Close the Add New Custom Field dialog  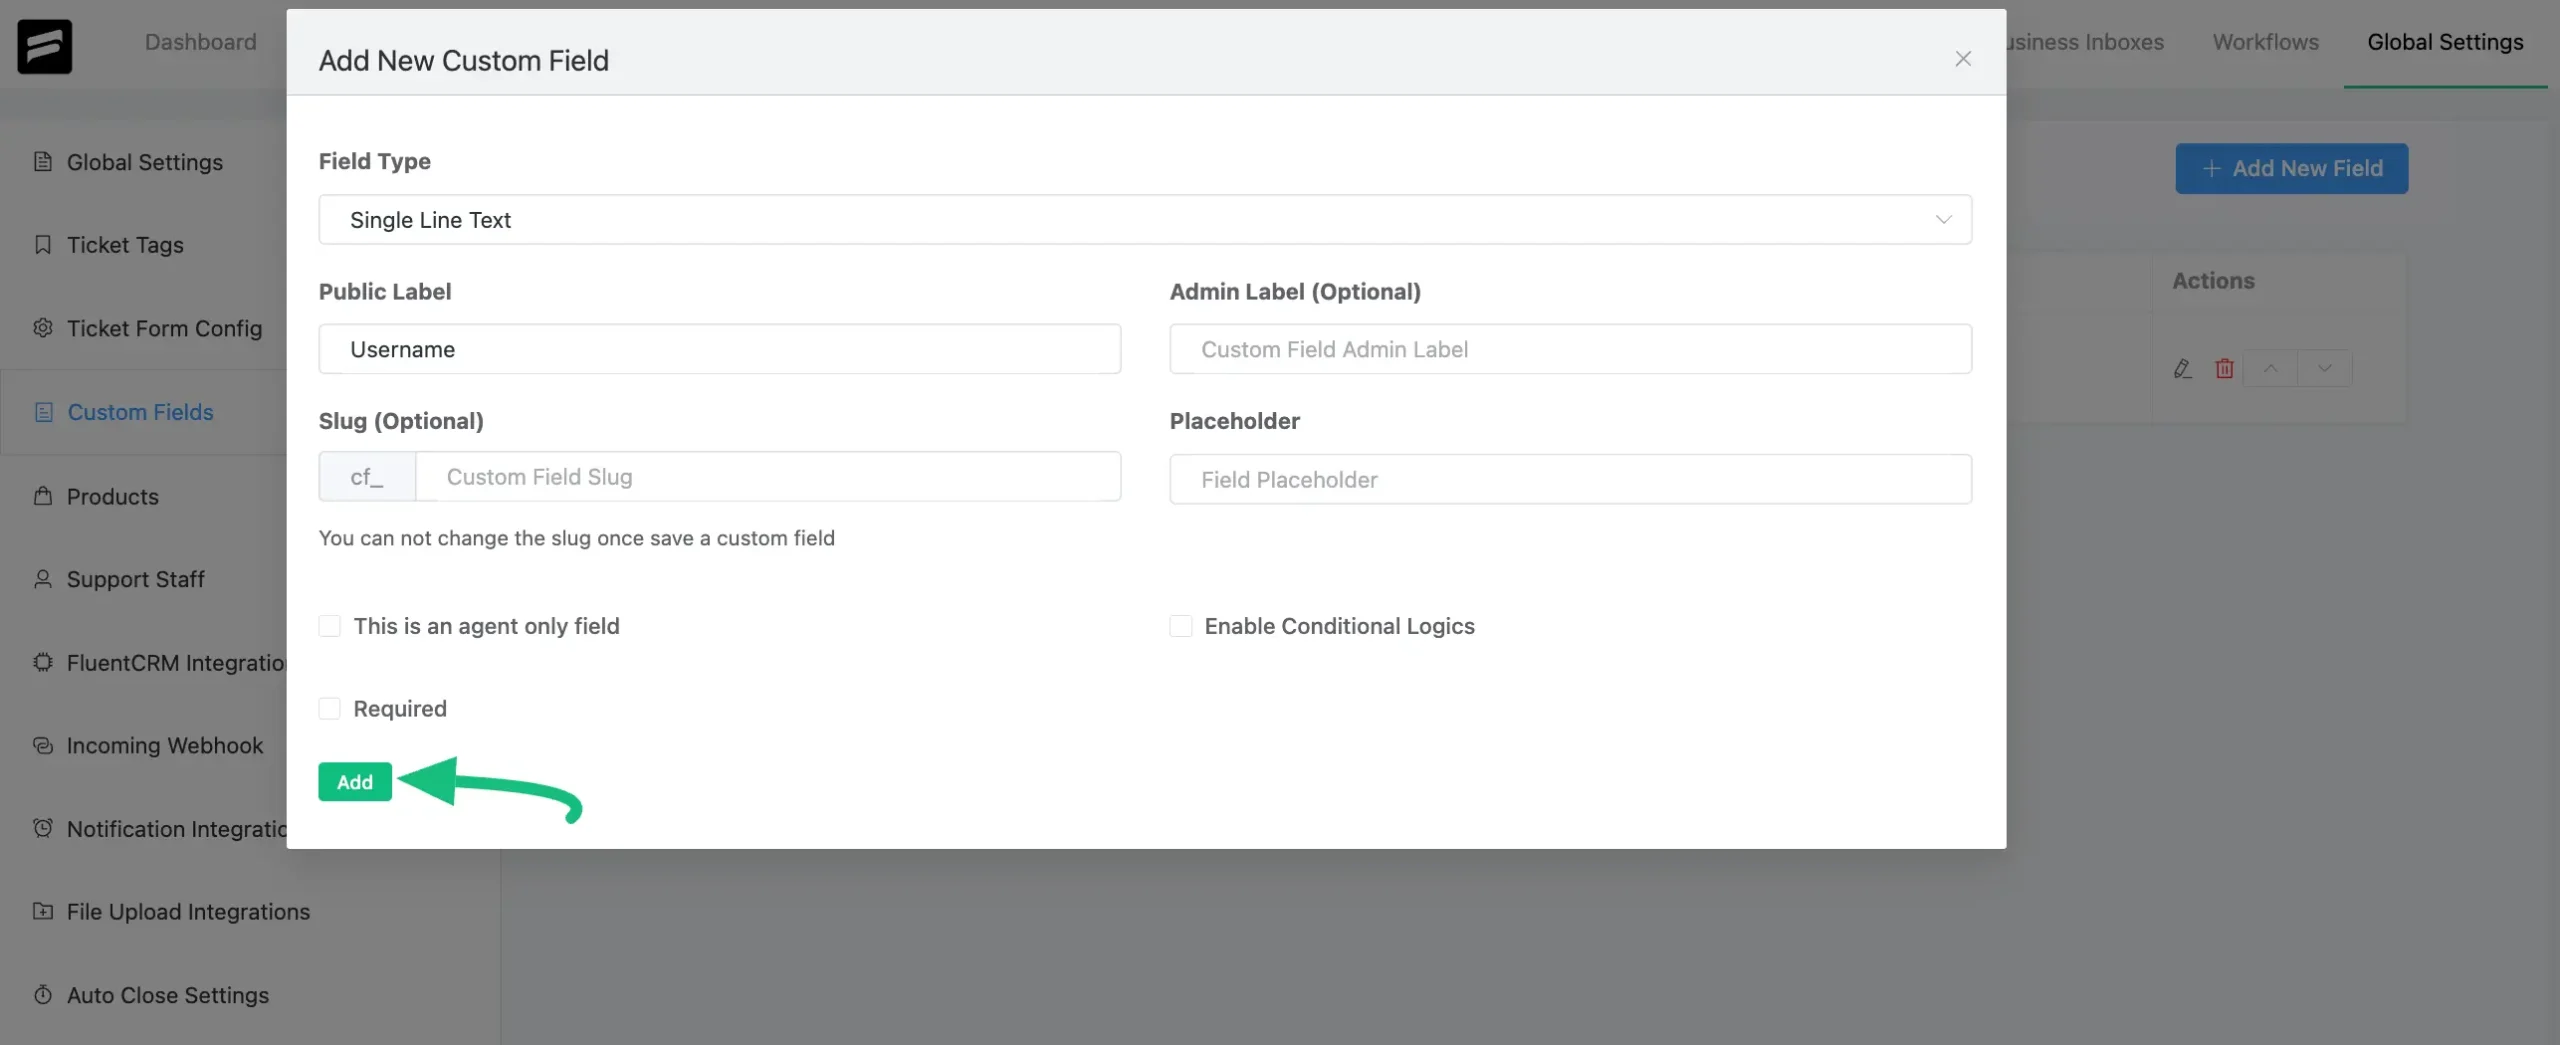pyautogui.click(x=1963, y=59)
